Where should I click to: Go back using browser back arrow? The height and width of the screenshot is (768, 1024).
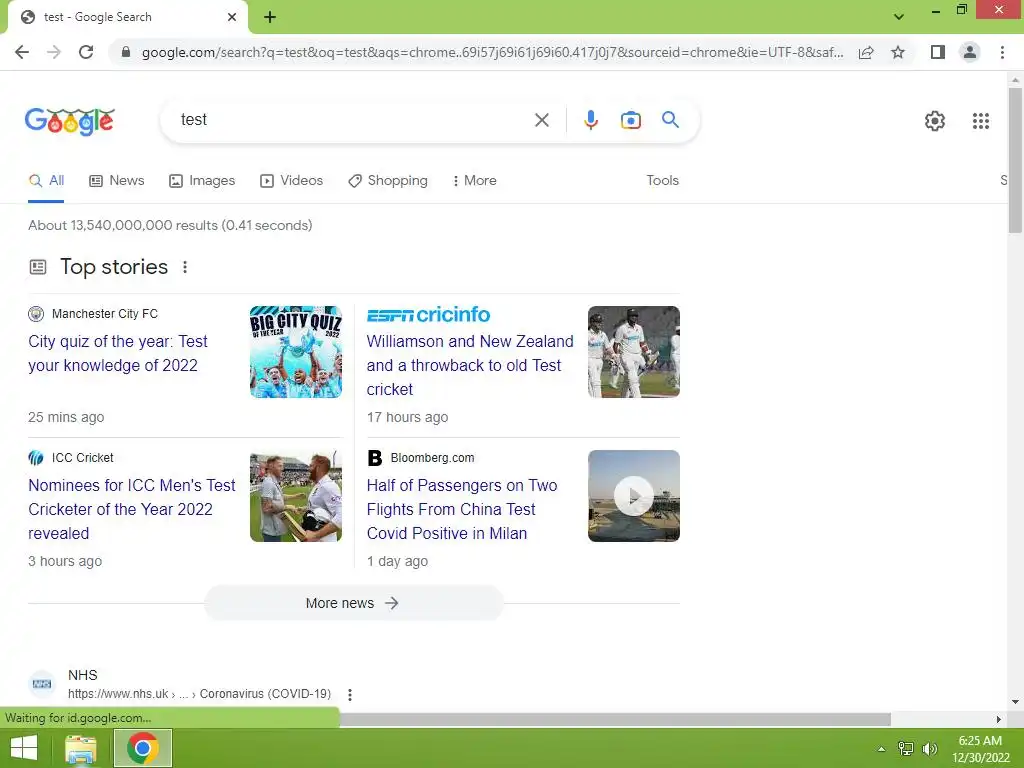(x=22, y=52)
